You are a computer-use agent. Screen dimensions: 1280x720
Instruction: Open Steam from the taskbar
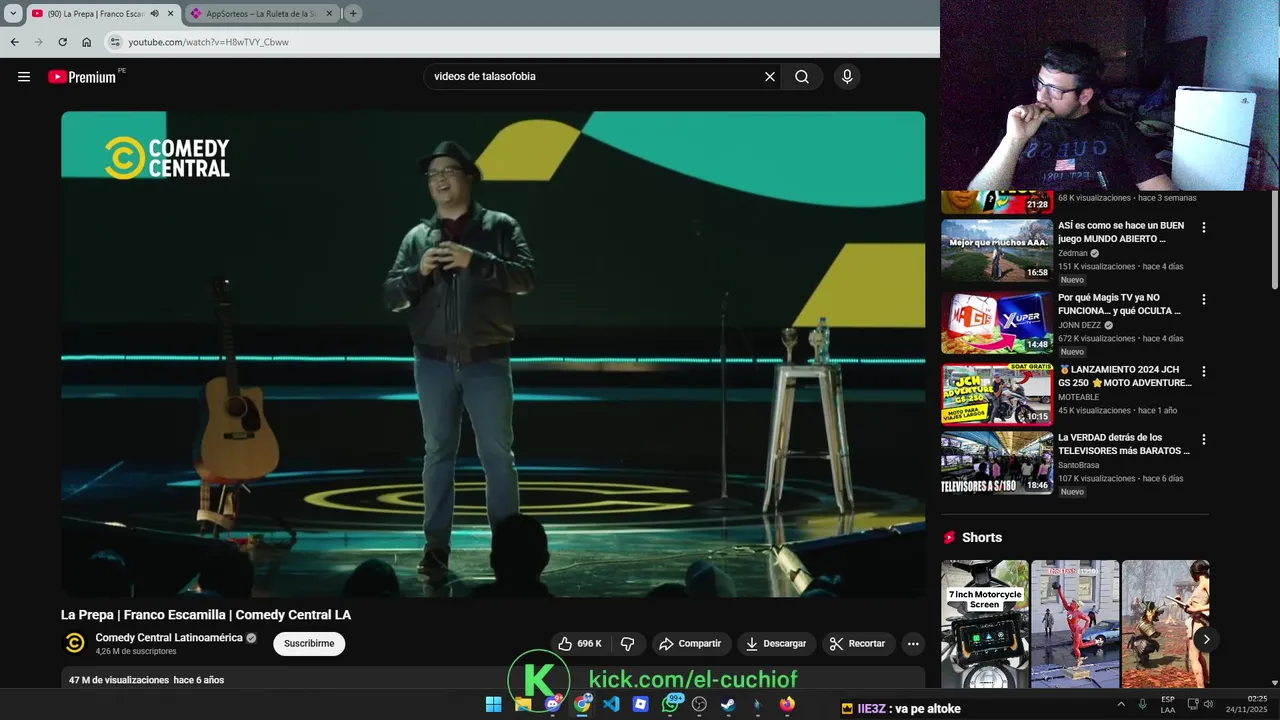coord(728,705)
